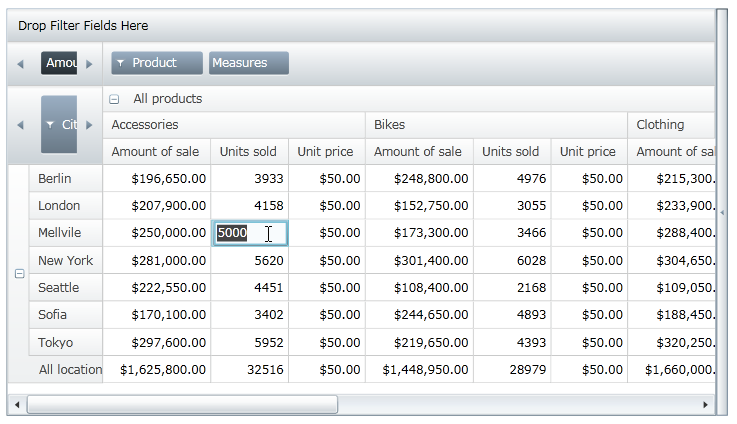Expand the side panel via right edge arrow
The height and width of the screenshot is (424, 737).
pos(723,212)
